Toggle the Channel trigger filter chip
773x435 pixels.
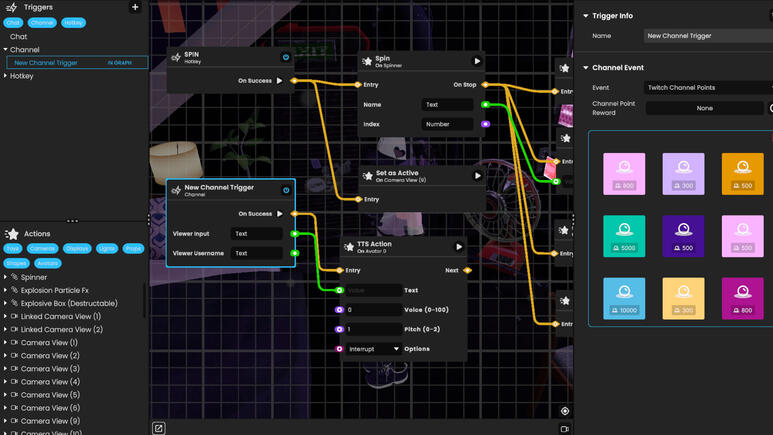point(42,23)
